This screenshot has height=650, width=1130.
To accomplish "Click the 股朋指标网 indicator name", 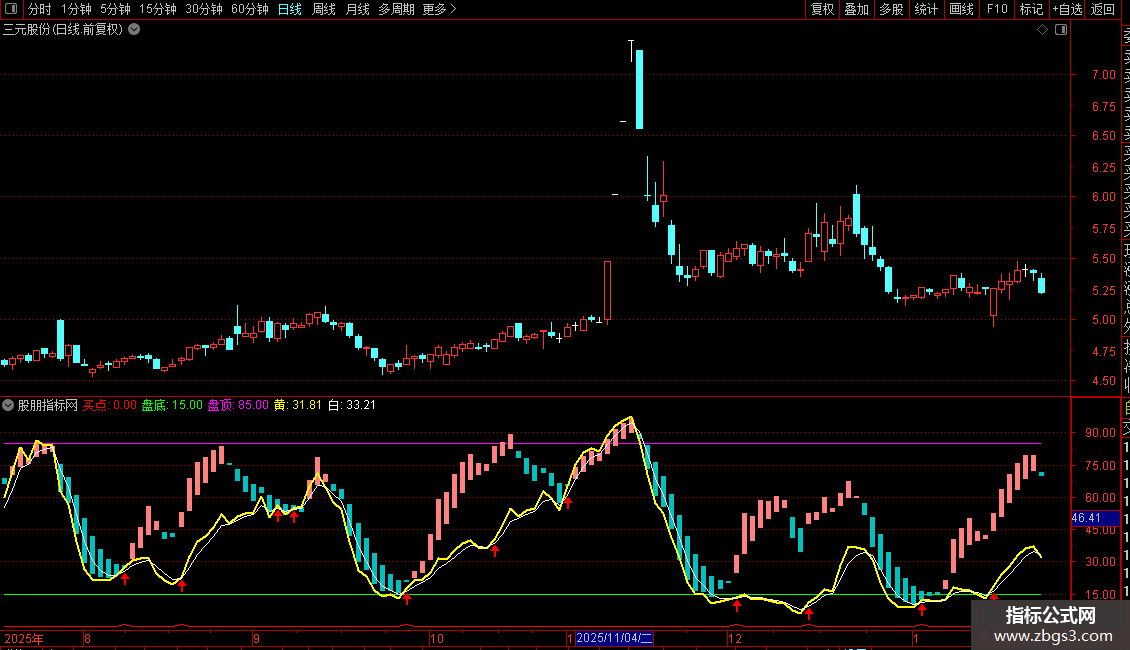I will (48, 405).
